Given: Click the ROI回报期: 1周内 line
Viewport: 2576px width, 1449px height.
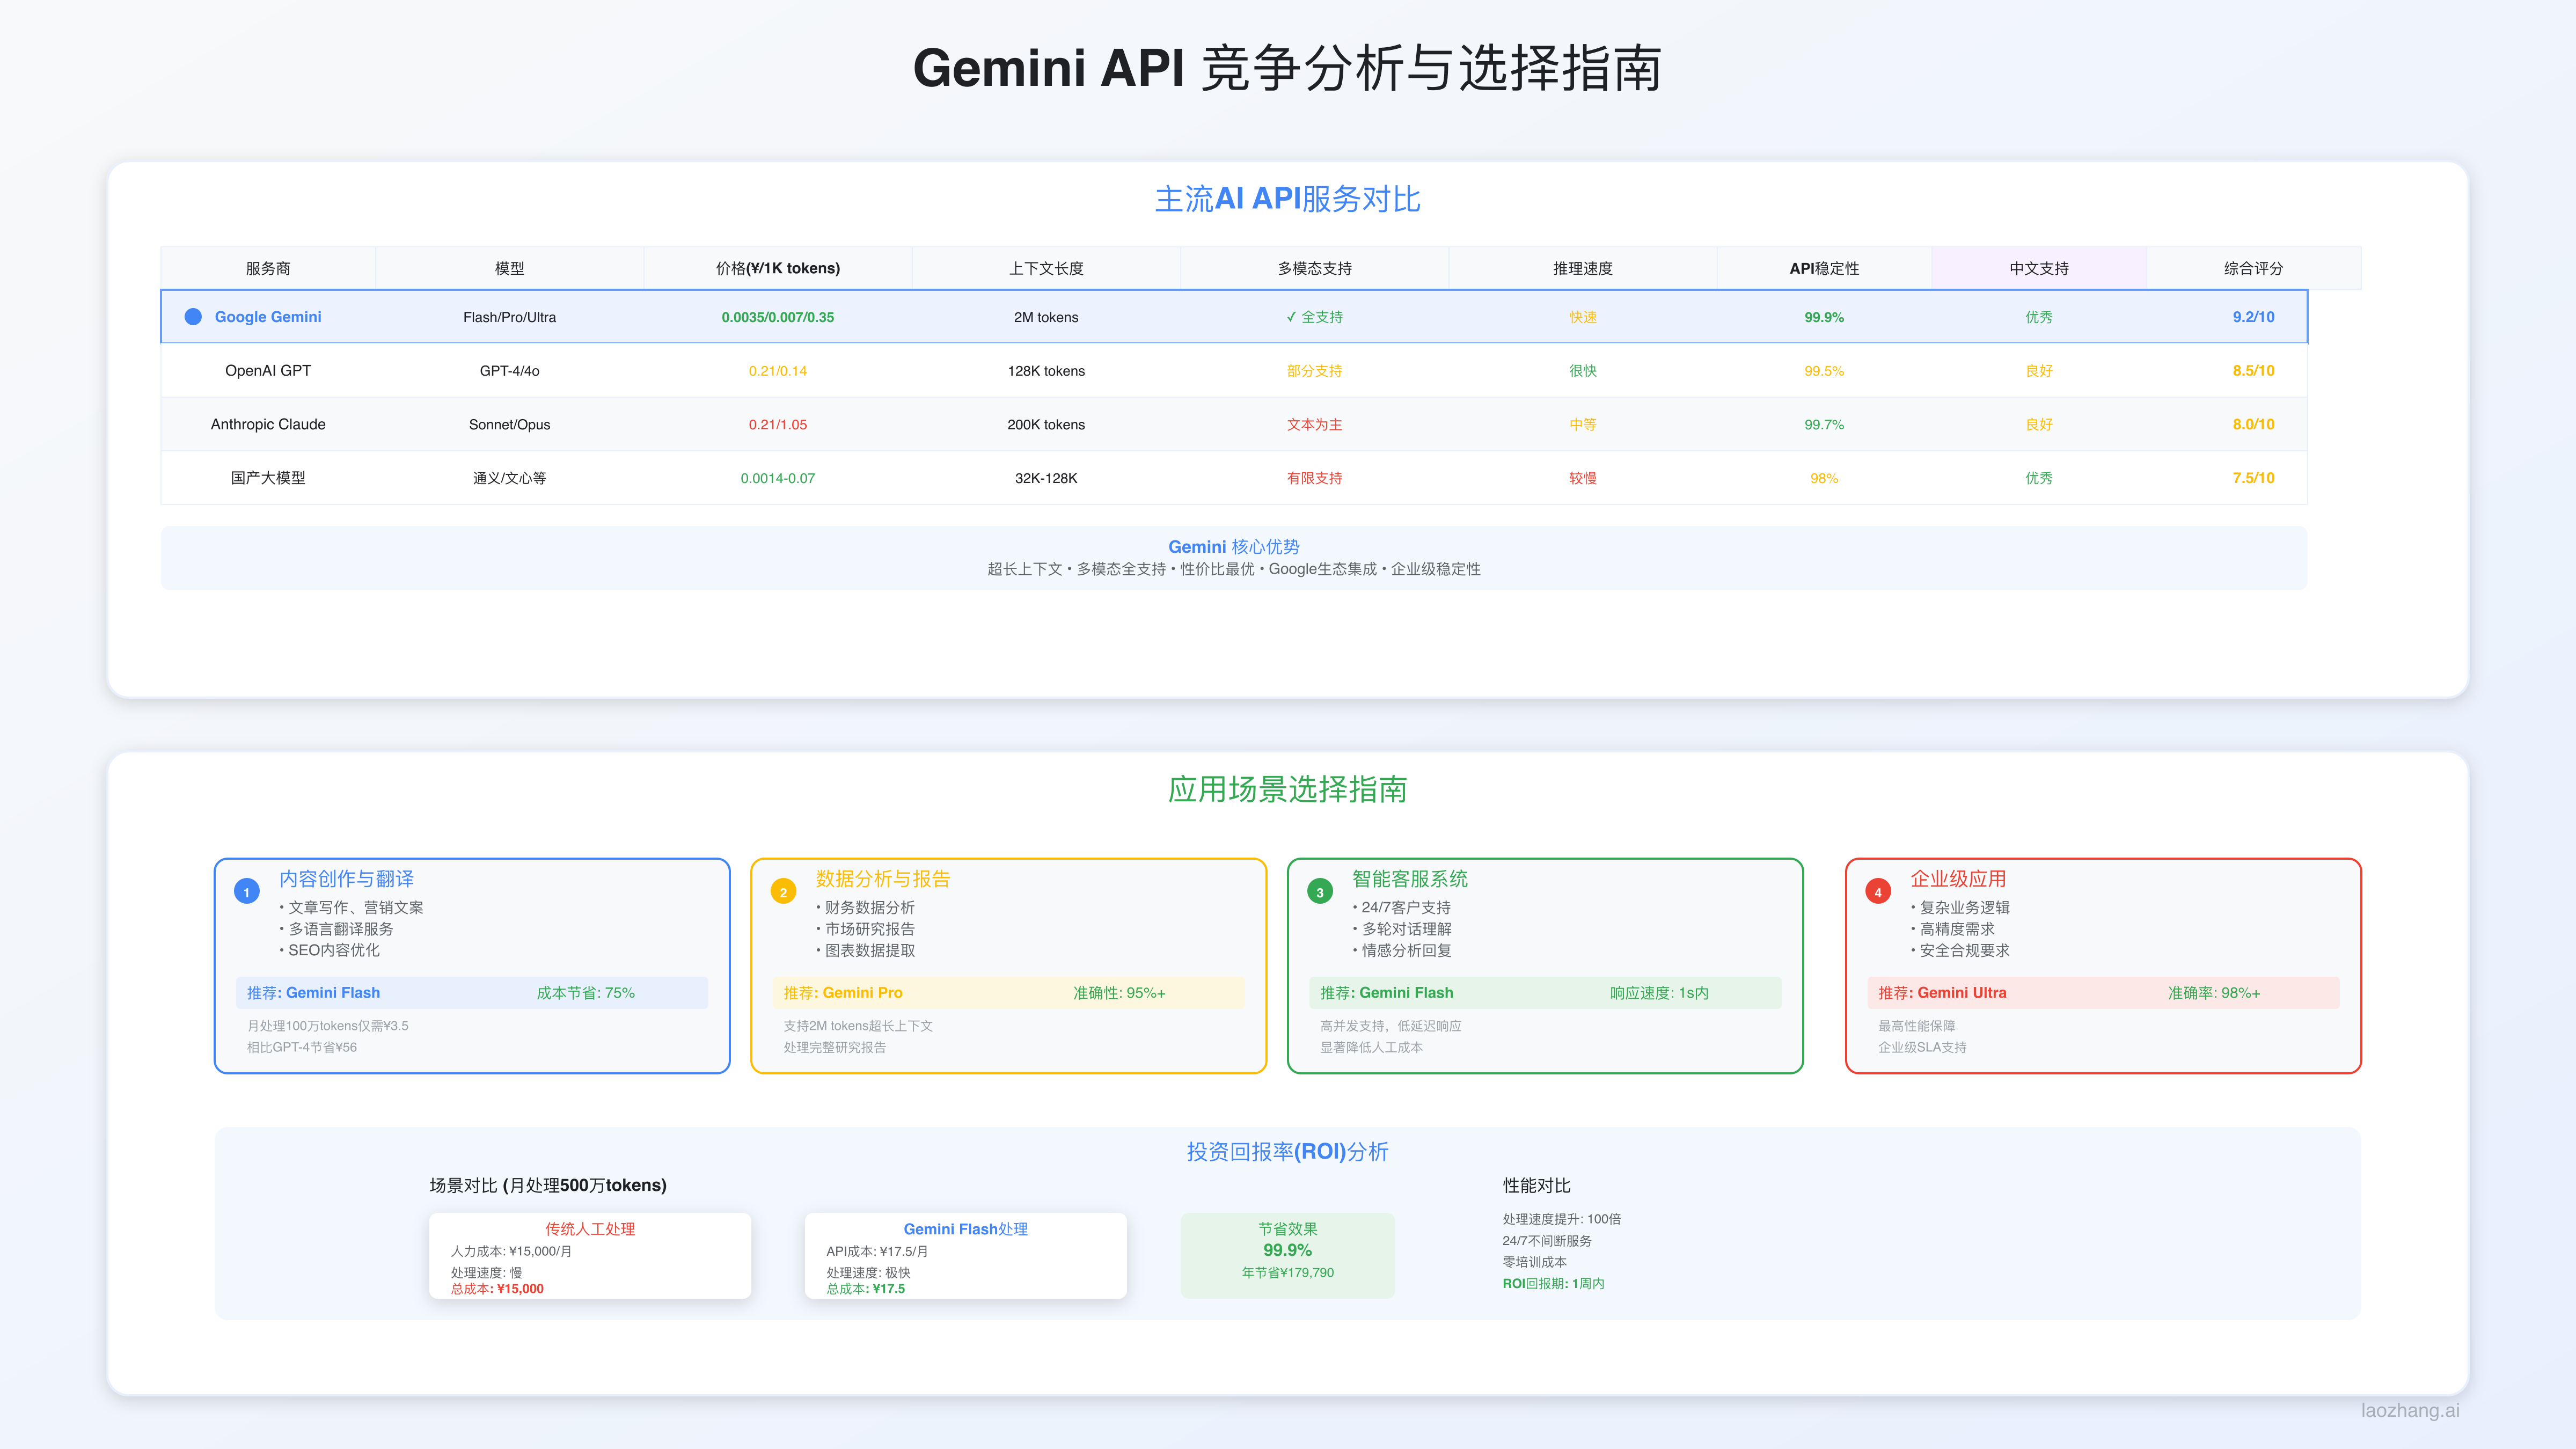Looking at the screenshot, I should (x=1553, y=1284).
